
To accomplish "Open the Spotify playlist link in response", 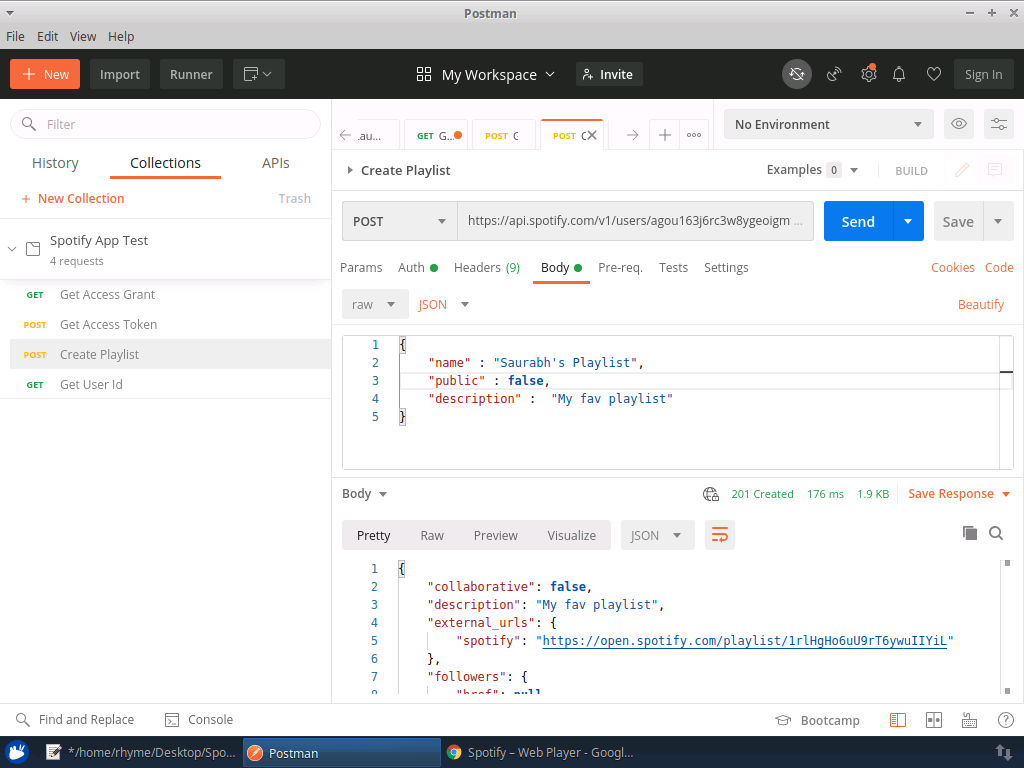I will click(x=745, y=641).
